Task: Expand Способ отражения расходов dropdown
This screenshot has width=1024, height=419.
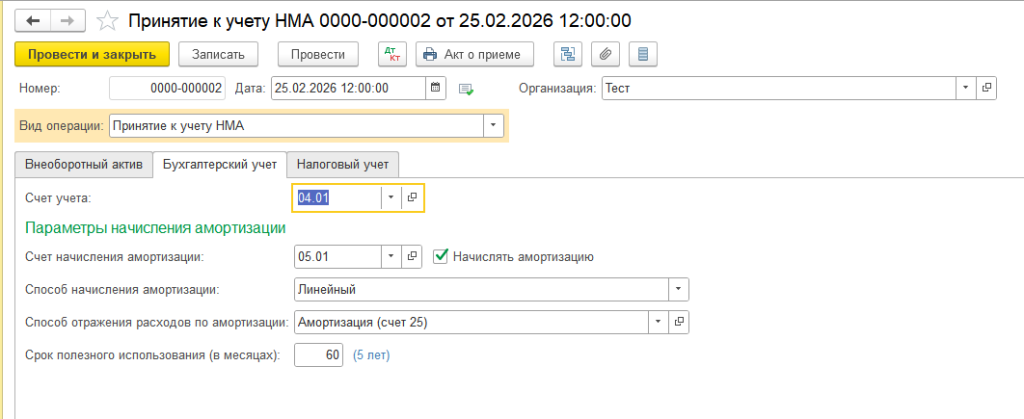Action: pos(658,322)
